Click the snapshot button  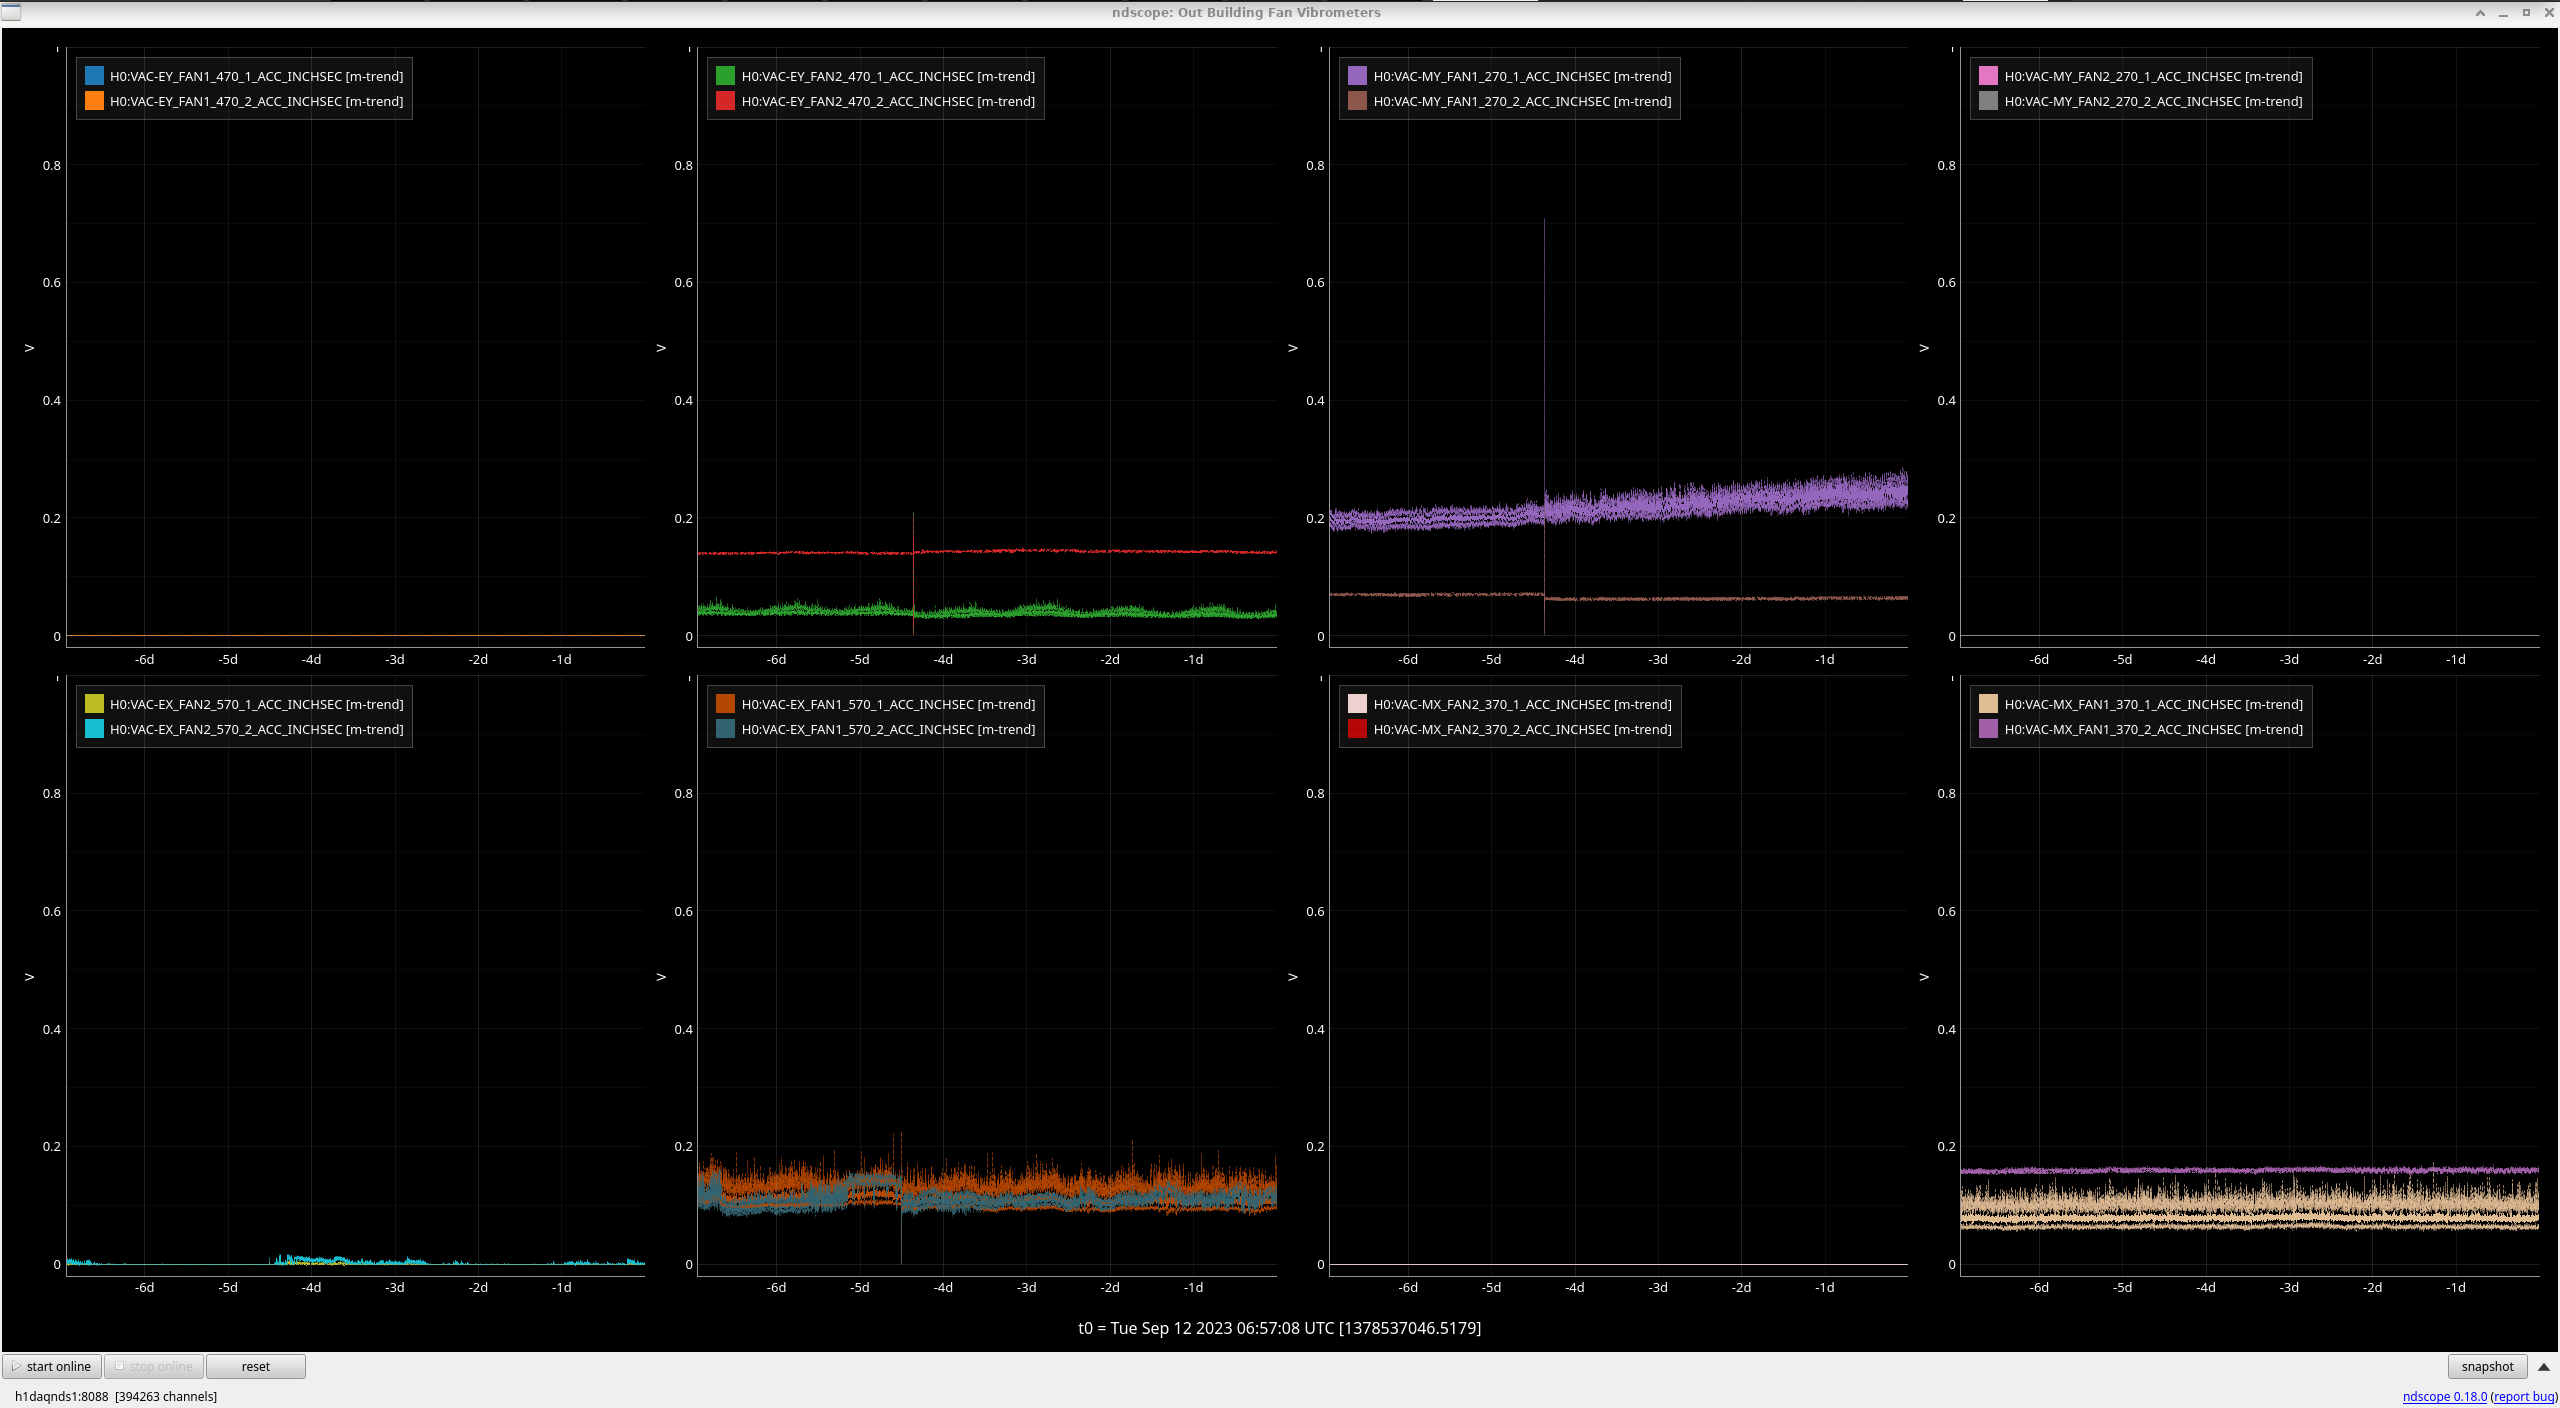pos(2487,1366)
